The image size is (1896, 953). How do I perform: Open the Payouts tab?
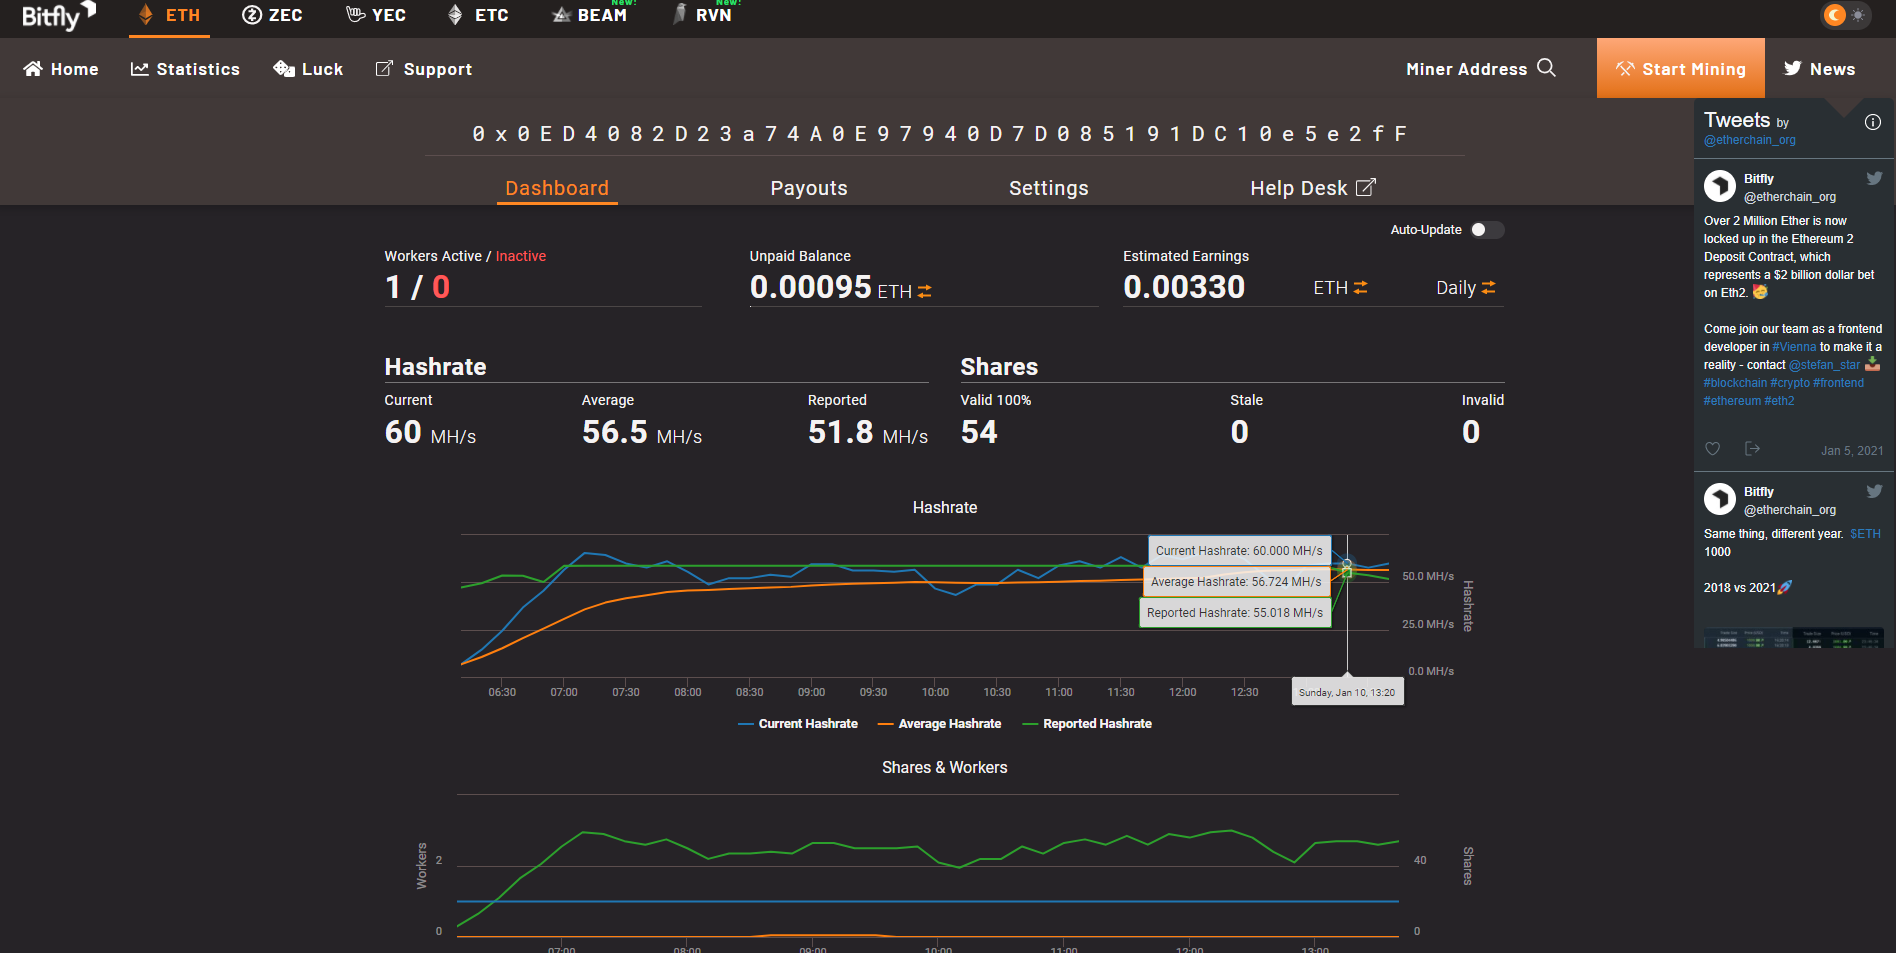point(809,188)
